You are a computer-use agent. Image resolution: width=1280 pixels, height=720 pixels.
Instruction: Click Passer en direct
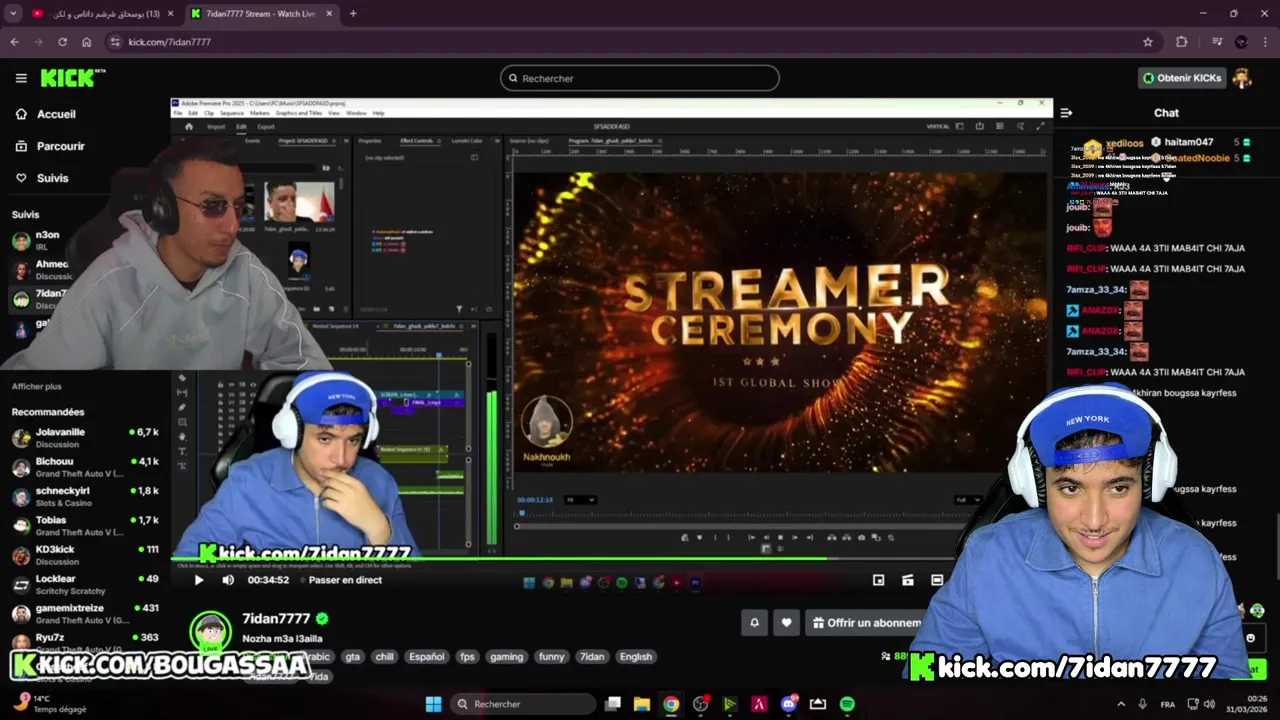pos(345,580)
